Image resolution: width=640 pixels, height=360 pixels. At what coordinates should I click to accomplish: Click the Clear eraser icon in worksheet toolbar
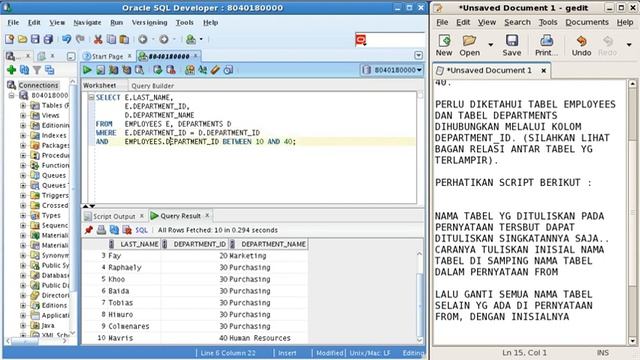[216, 70]
